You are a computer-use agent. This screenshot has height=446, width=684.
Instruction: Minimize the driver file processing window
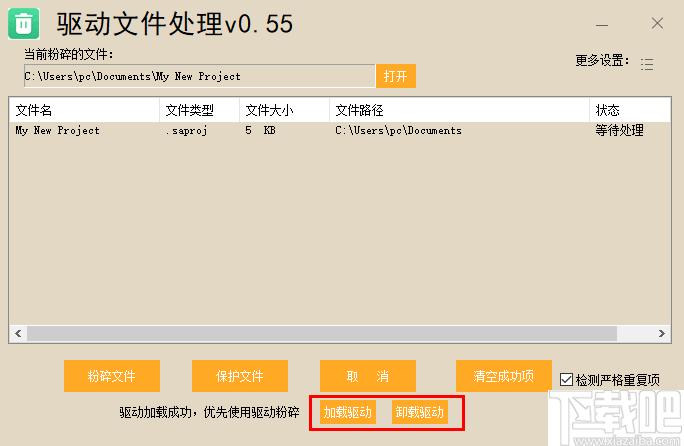[602, 25]
